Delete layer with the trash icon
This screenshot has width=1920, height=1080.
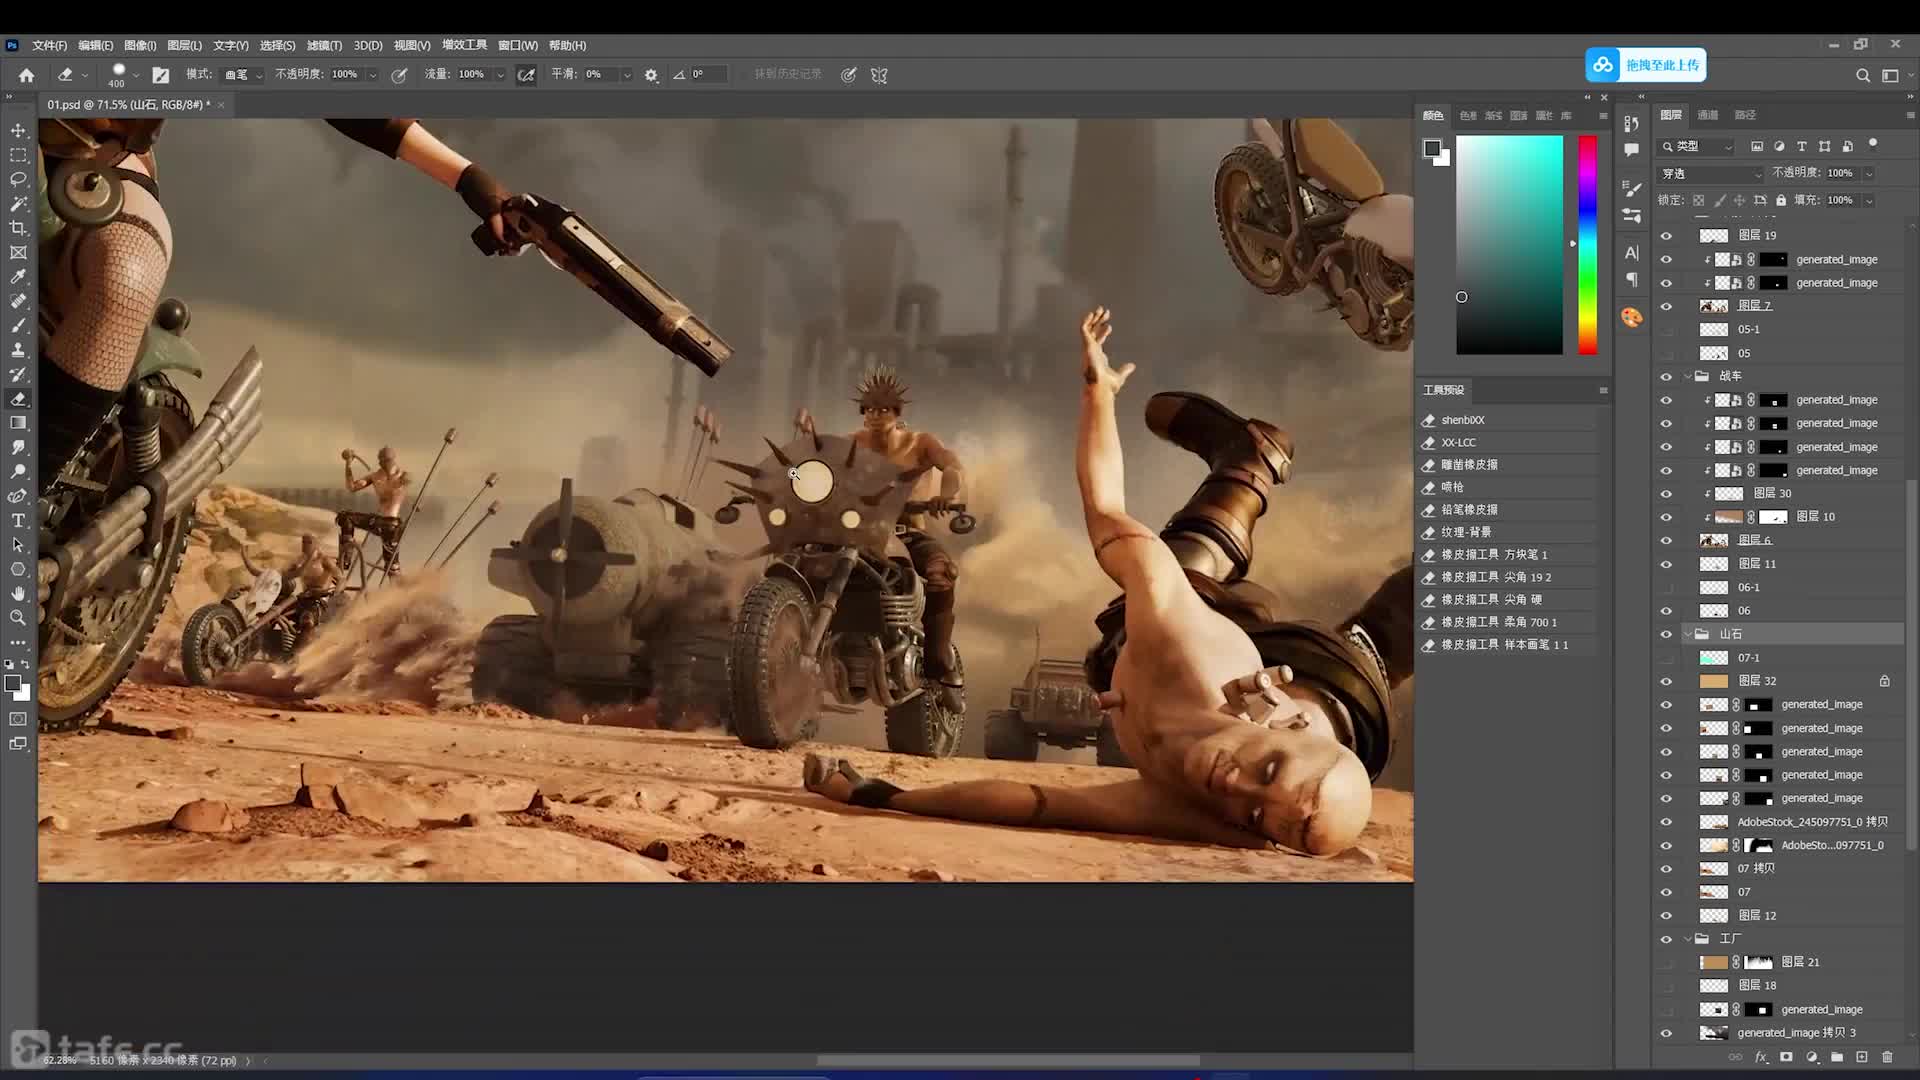(1887, 1057)
